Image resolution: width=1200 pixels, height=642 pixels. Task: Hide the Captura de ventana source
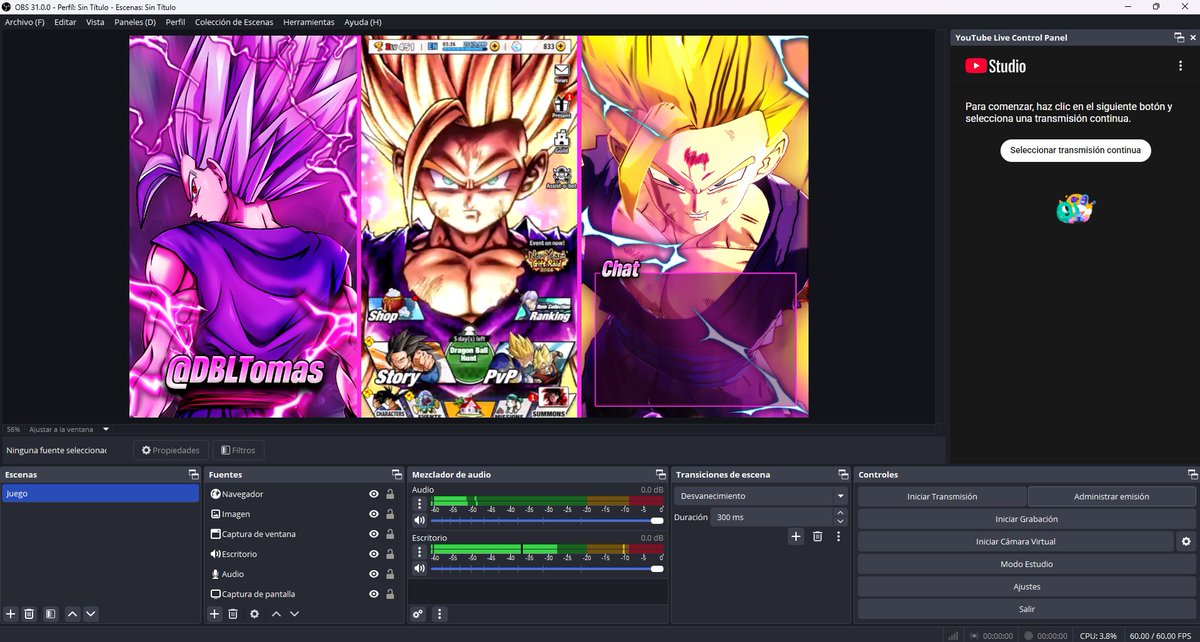click(374, 534)
